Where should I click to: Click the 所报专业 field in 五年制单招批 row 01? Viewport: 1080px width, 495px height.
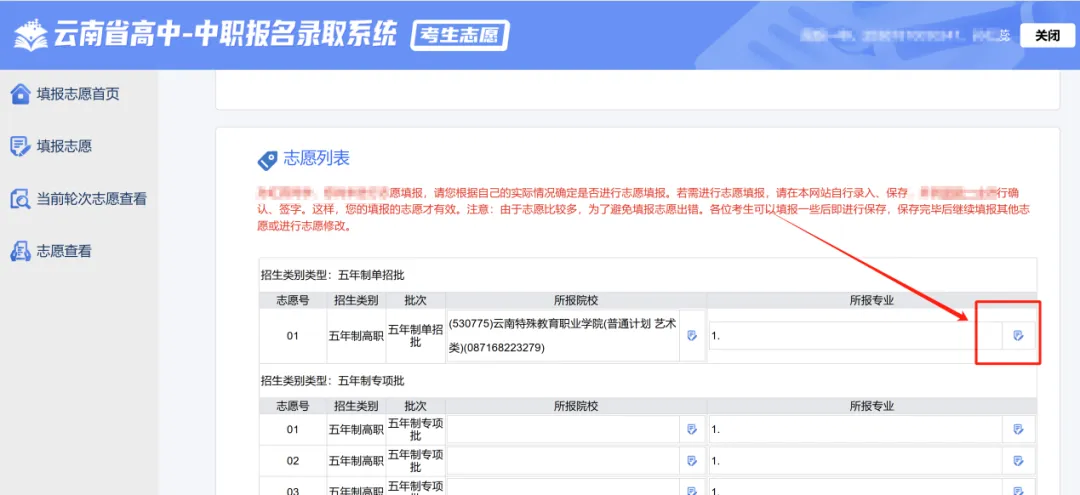(x=855, y=335)
